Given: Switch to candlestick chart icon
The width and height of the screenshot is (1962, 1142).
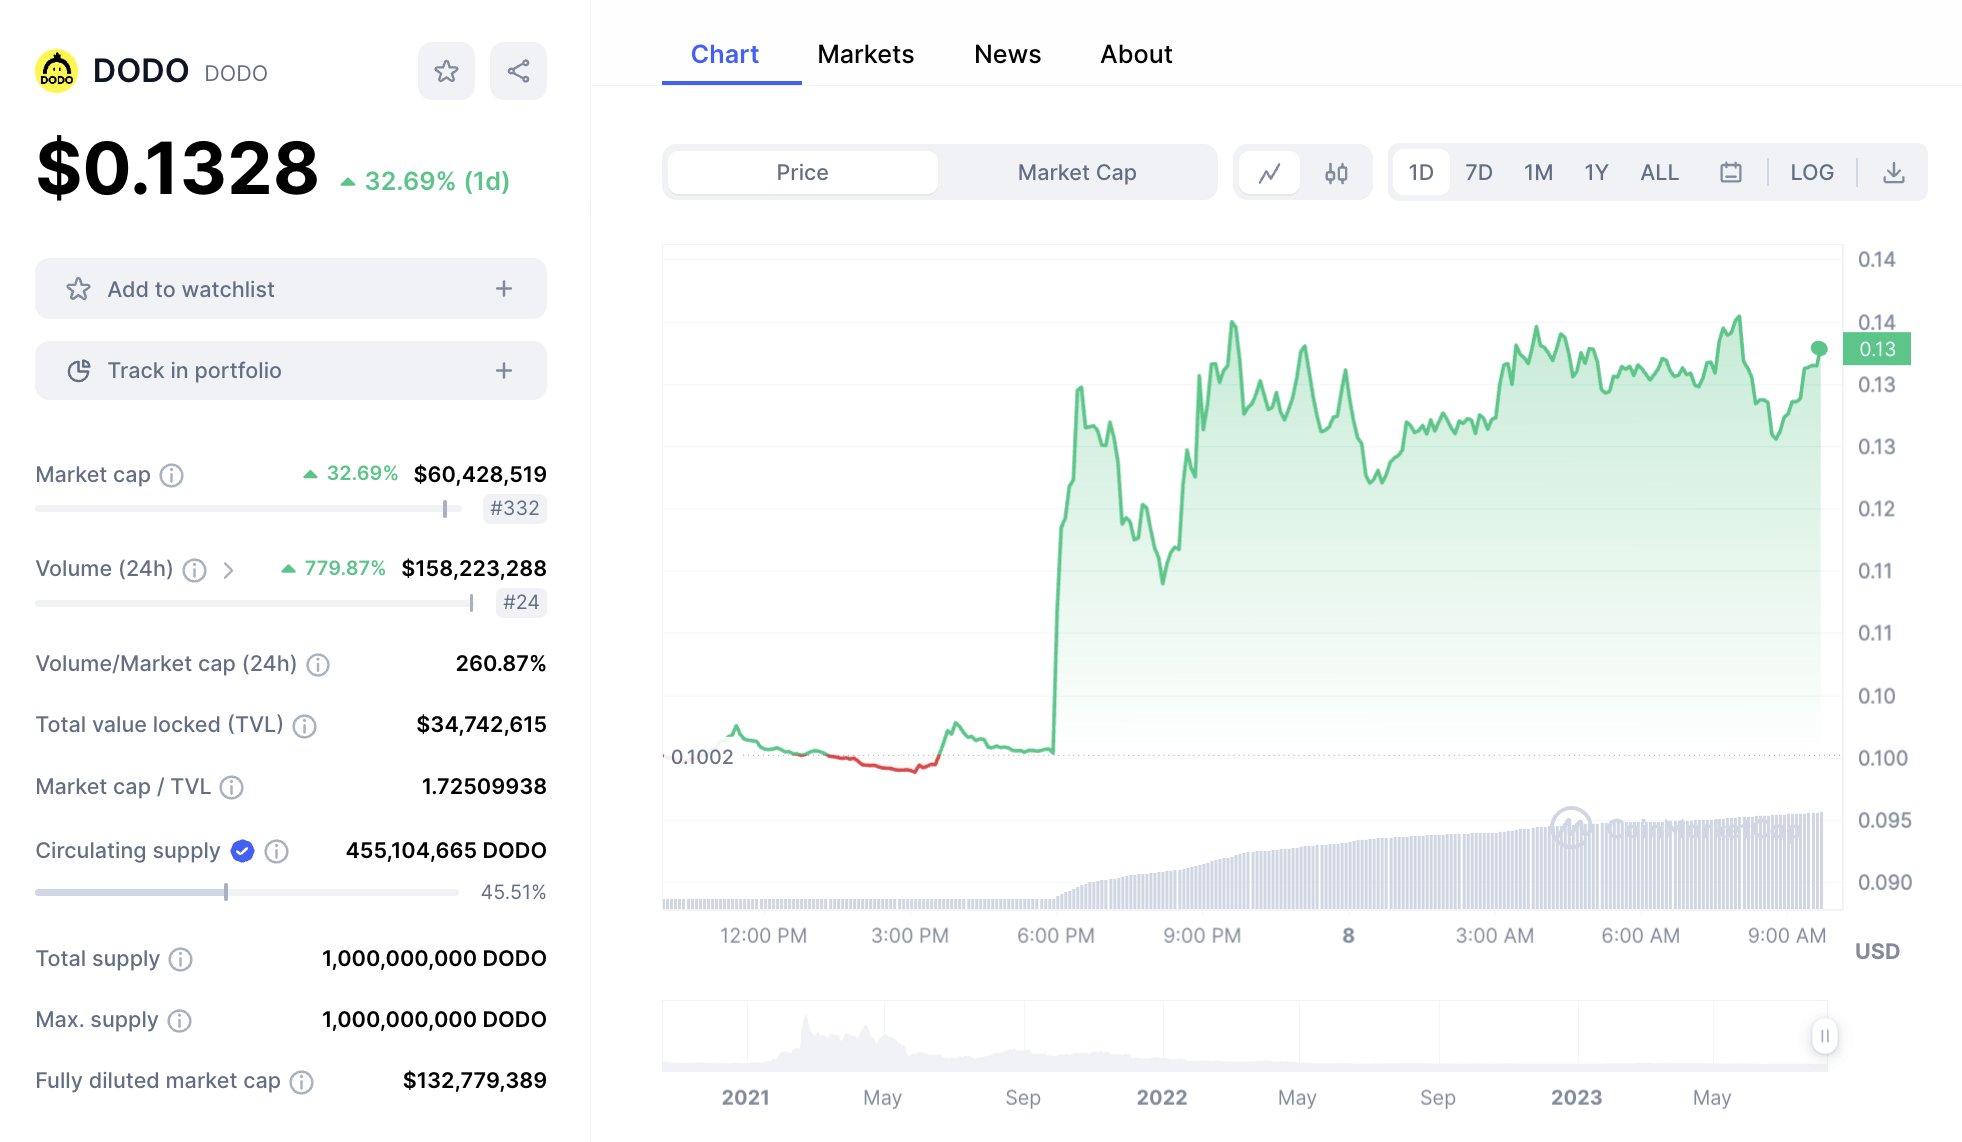Looking at the screenshot, I should coord(1336,173).
